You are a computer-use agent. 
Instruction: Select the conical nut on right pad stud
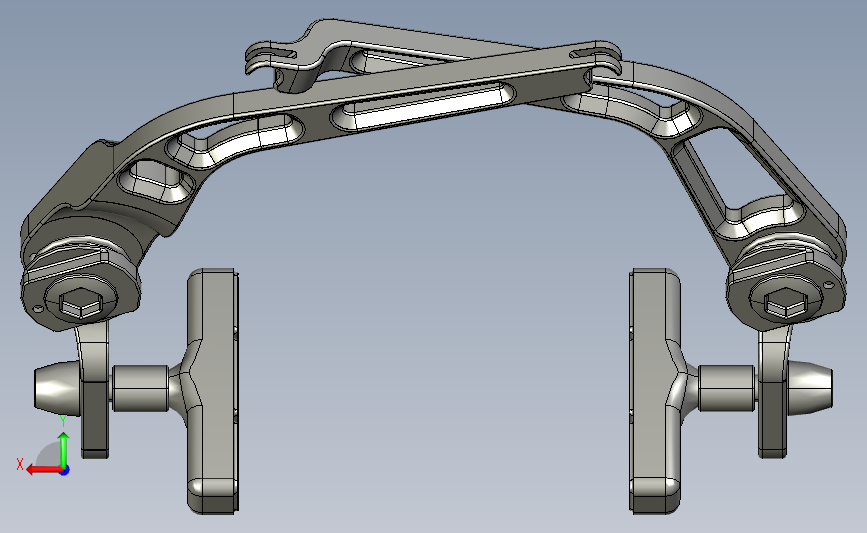[809, 386]
